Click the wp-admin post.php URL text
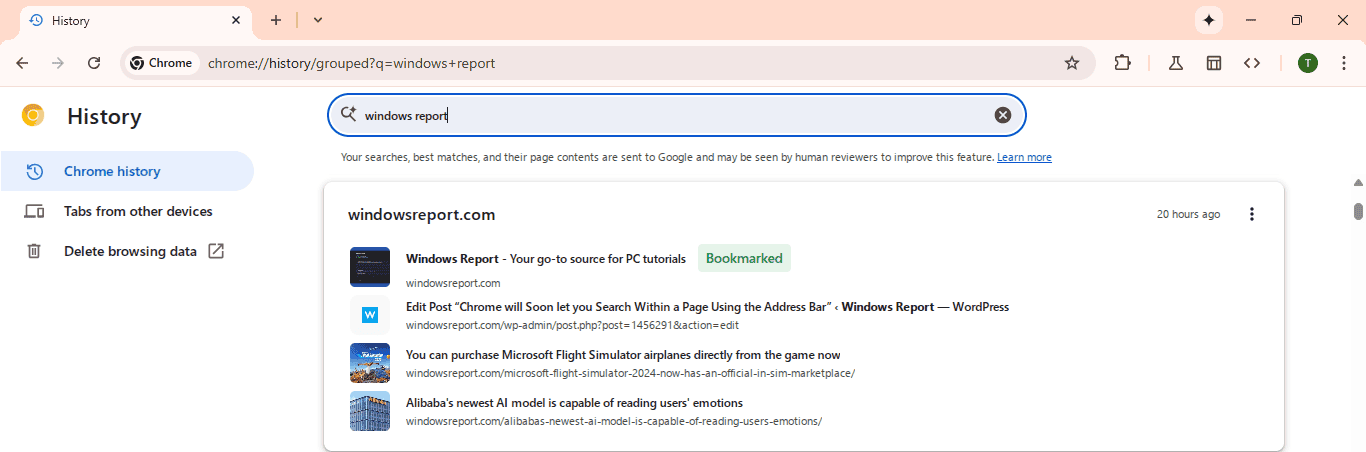1366x452 pixels. (x=572, y=325)
